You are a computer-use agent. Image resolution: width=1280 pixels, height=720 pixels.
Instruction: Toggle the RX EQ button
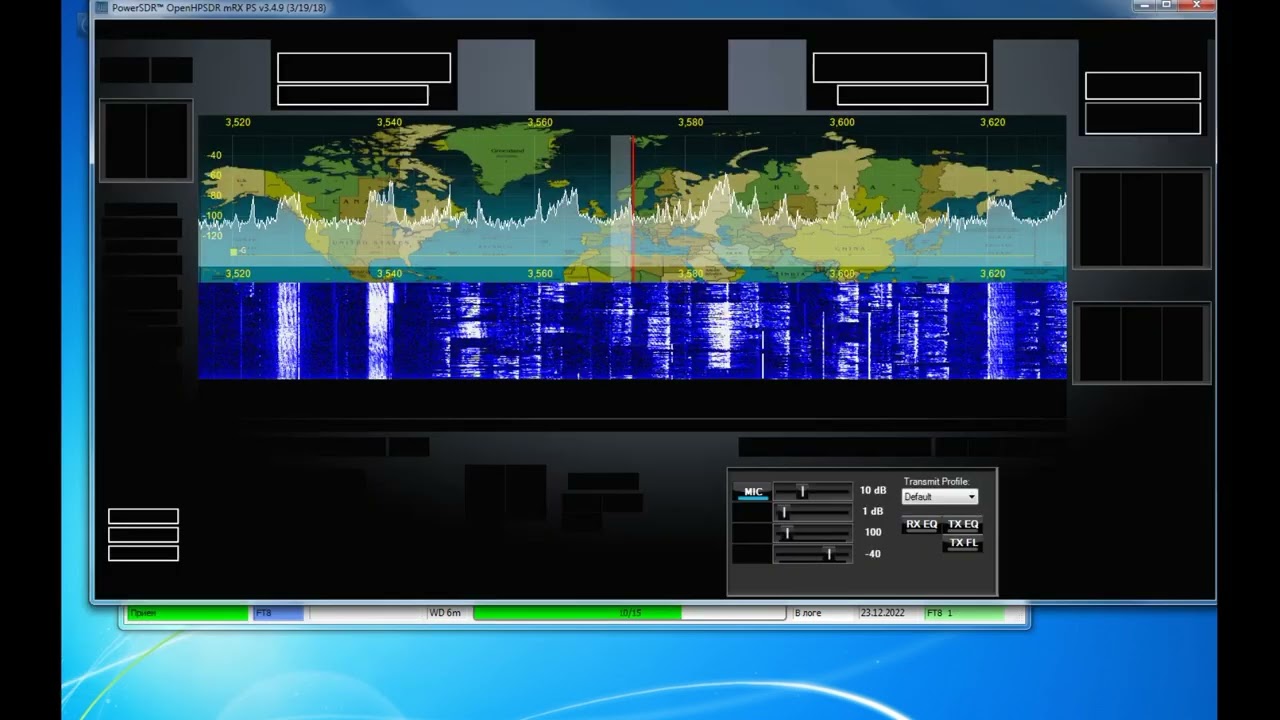click(x=921, y=525)
